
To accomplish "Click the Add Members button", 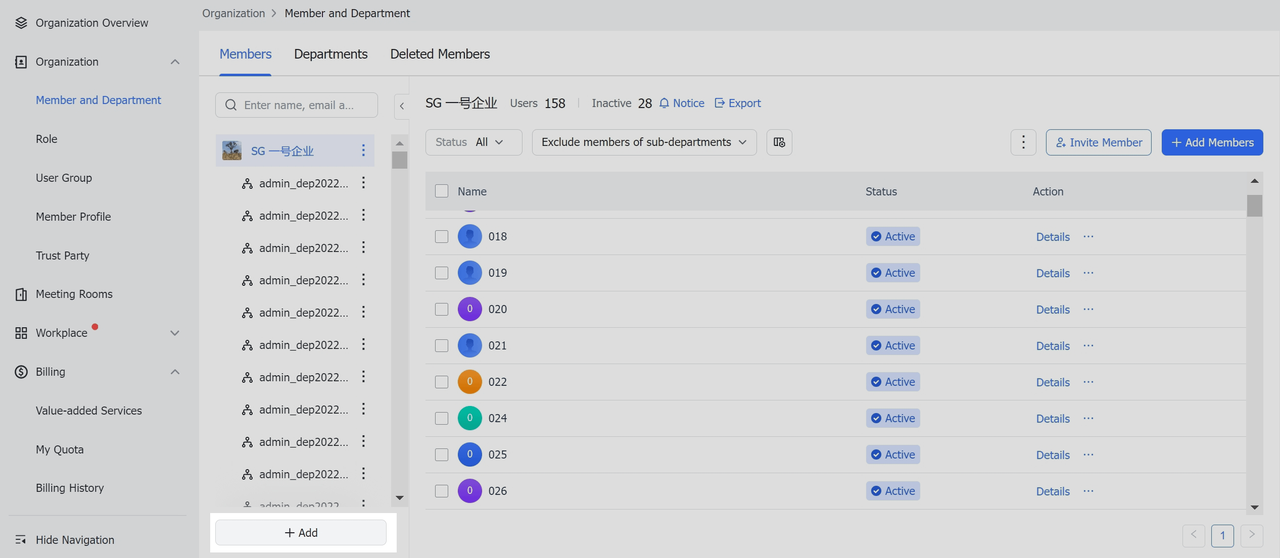I will point(1211,142).
